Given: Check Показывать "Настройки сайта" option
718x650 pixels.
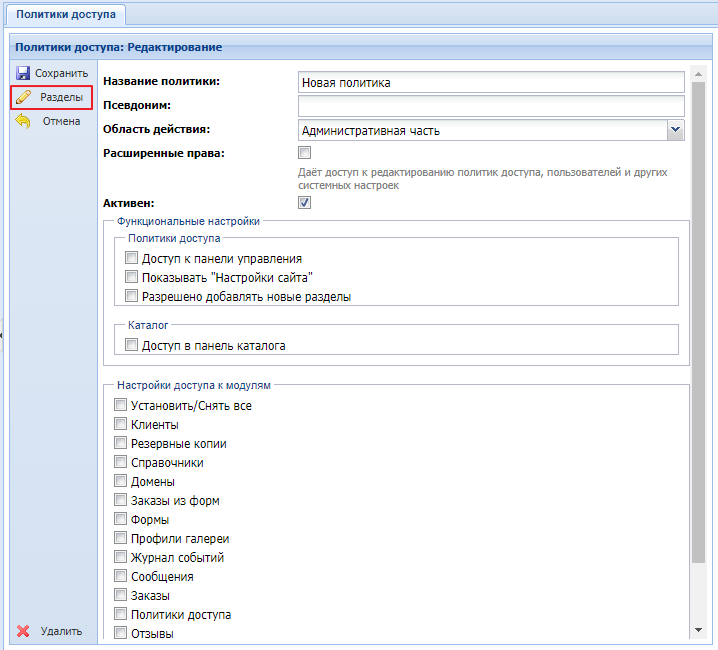Looking at the screenshot, I should (x=131, y=278).
